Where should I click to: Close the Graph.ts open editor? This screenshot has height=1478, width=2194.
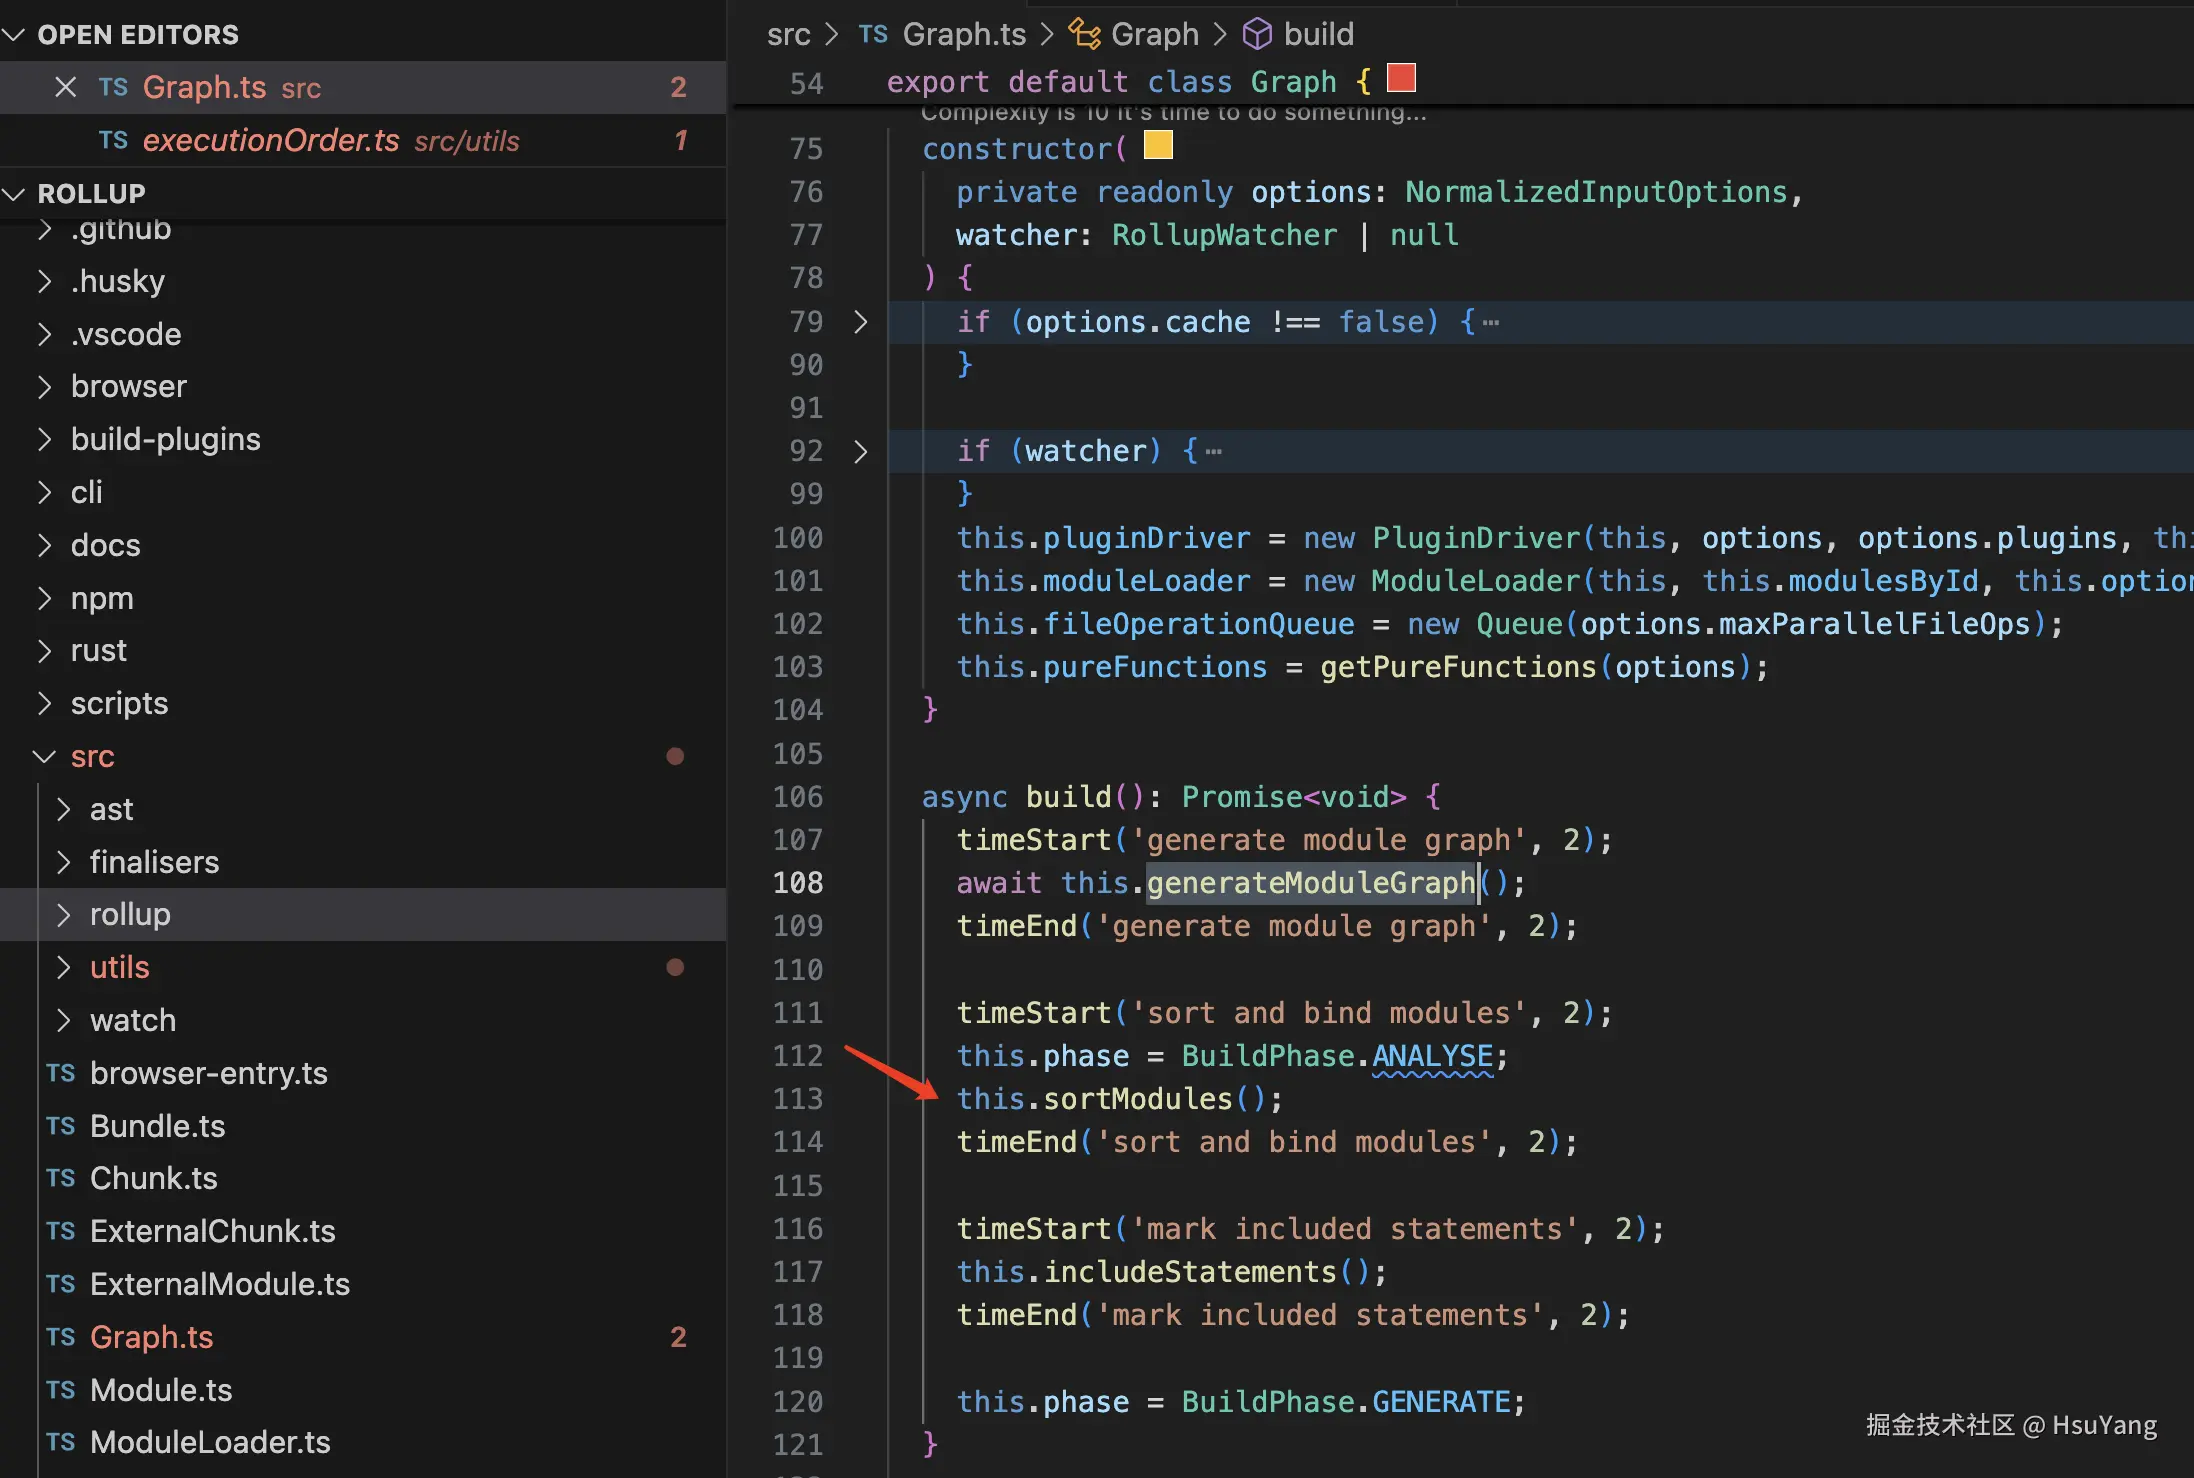pyautogui.click(x=66, y=87)
